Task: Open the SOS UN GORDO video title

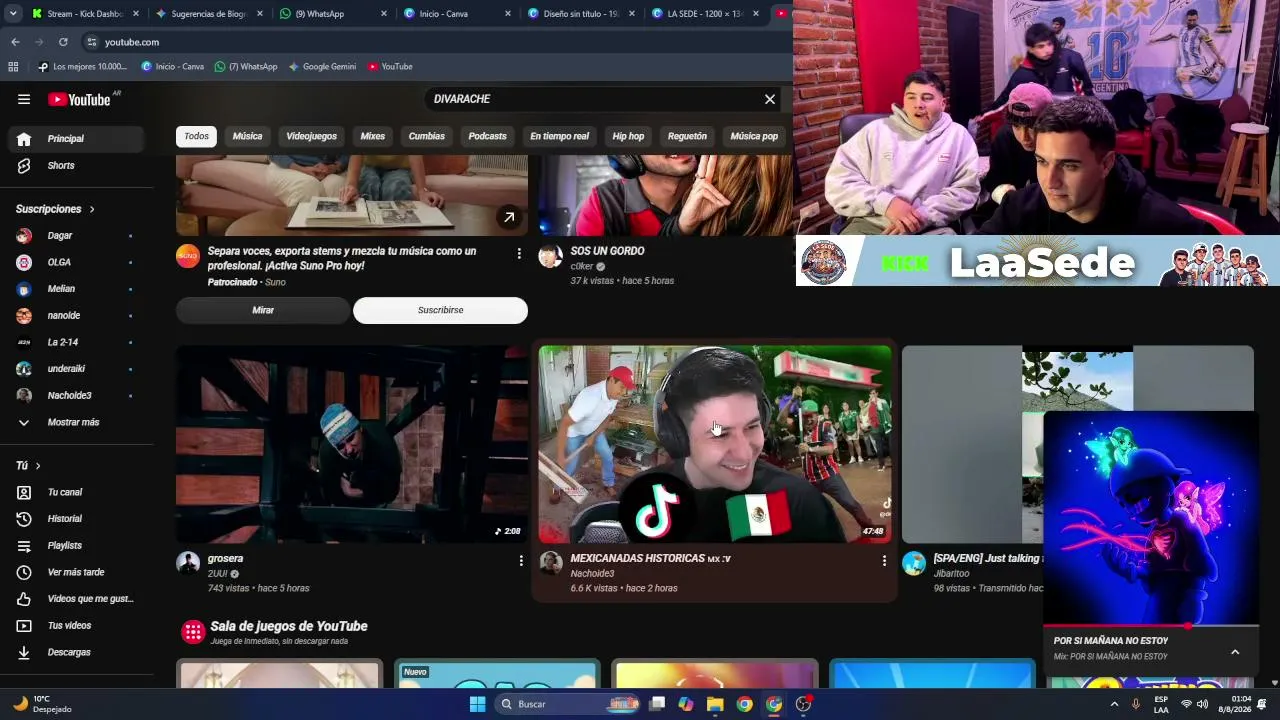Action: click(x=607, y=251)
